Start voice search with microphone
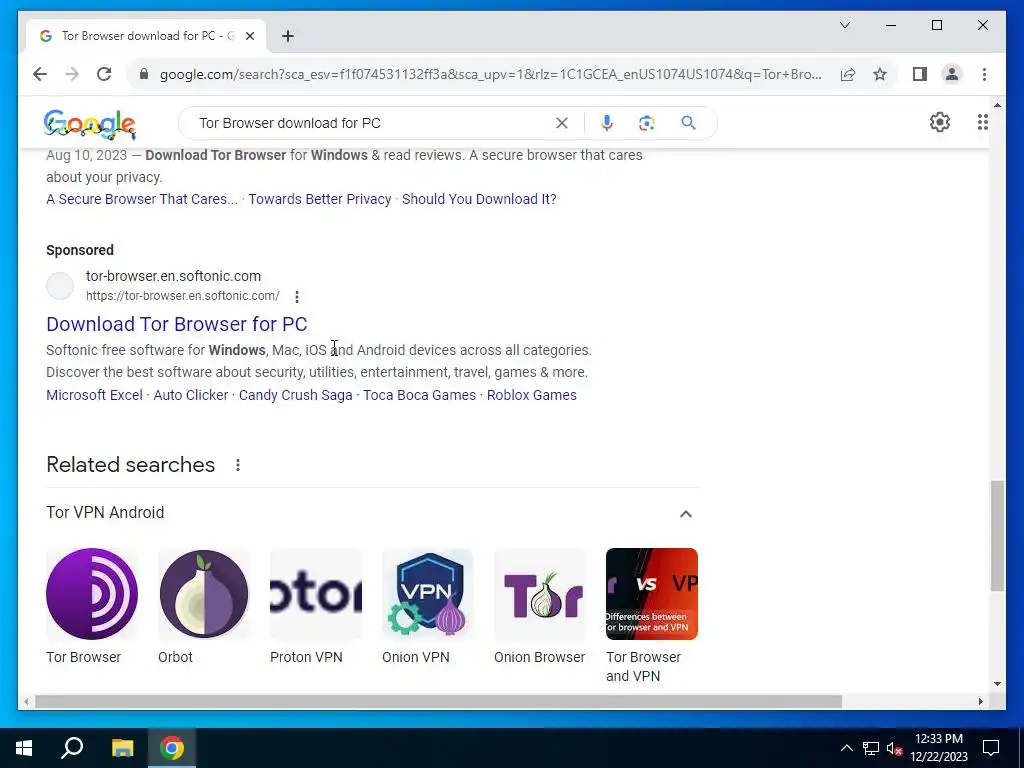This screenshot has width=1024, height=768. [x=607, y=123]
